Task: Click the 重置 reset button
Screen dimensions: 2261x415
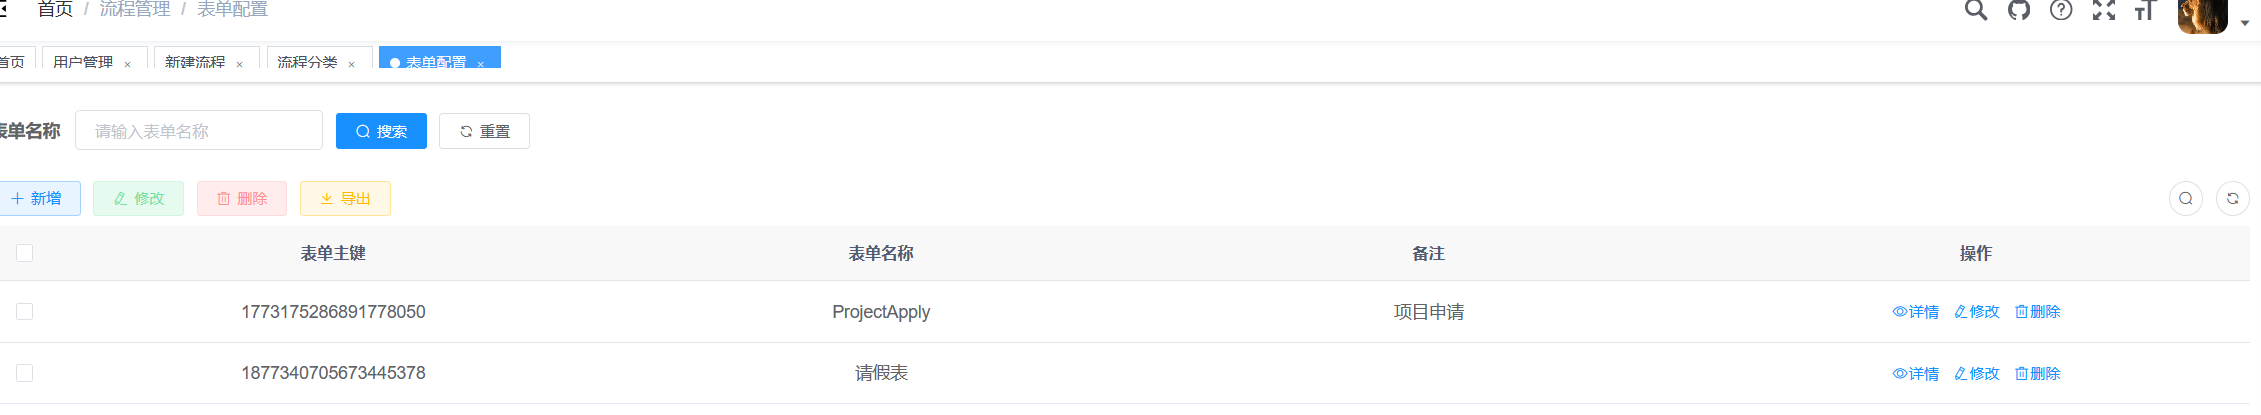Action: pyautogui.click(x=484, y=131)
